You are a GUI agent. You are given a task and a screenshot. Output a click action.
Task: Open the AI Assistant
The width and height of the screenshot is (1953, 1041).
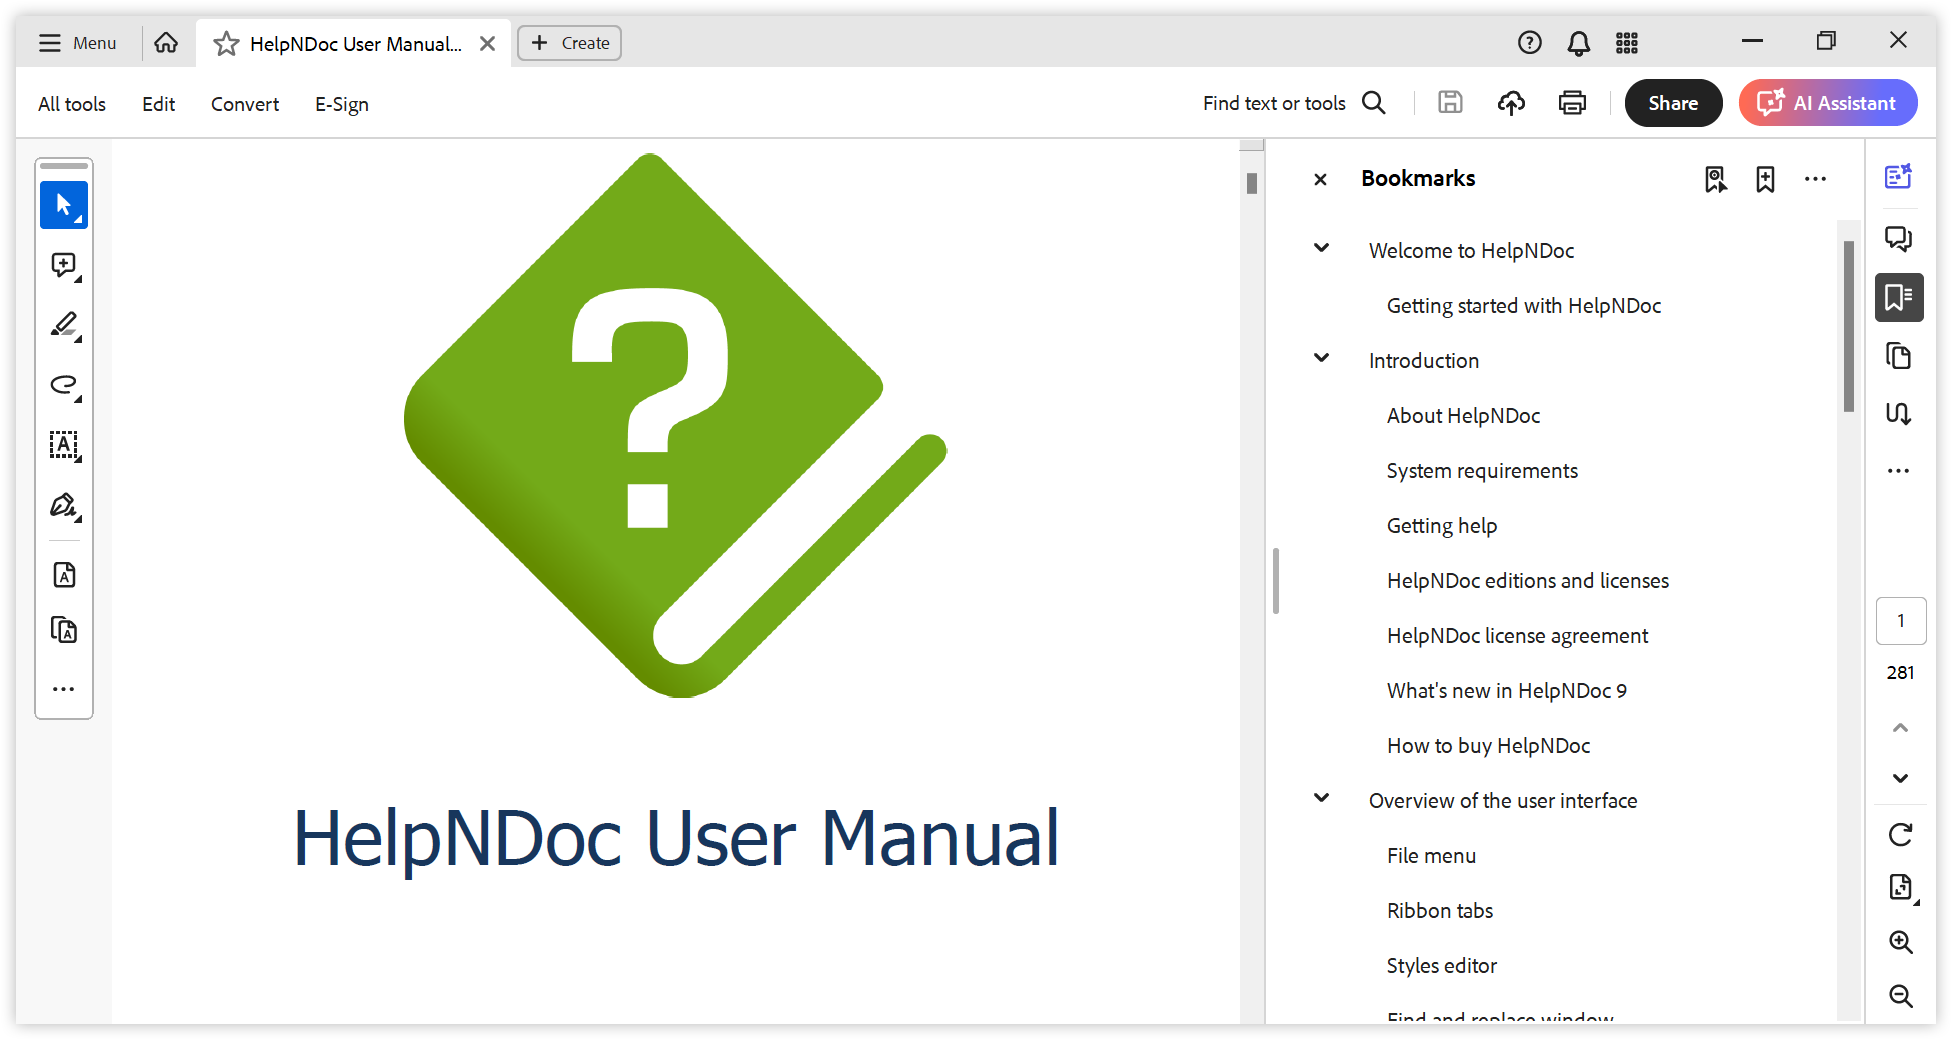pos(1828,103)
